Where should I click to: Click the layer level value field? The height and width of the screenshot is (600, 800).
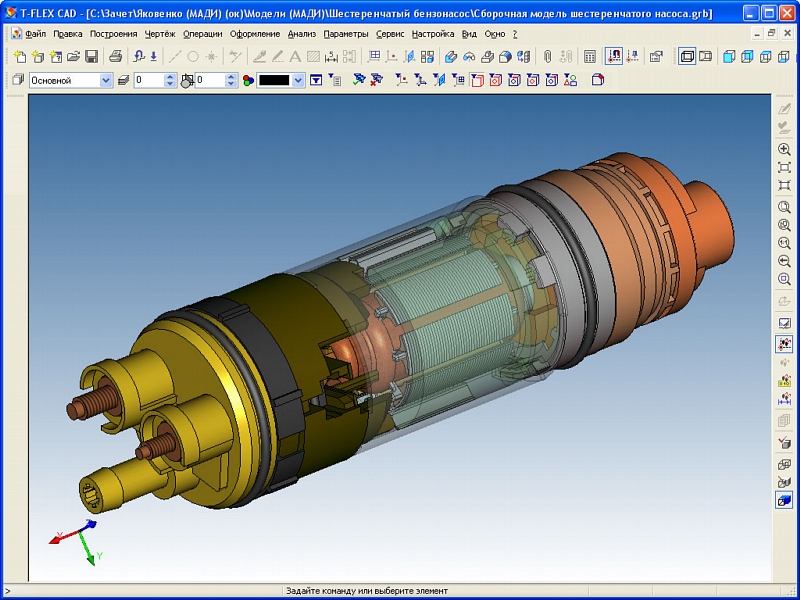pyautogui.click(x=149, y=80)
